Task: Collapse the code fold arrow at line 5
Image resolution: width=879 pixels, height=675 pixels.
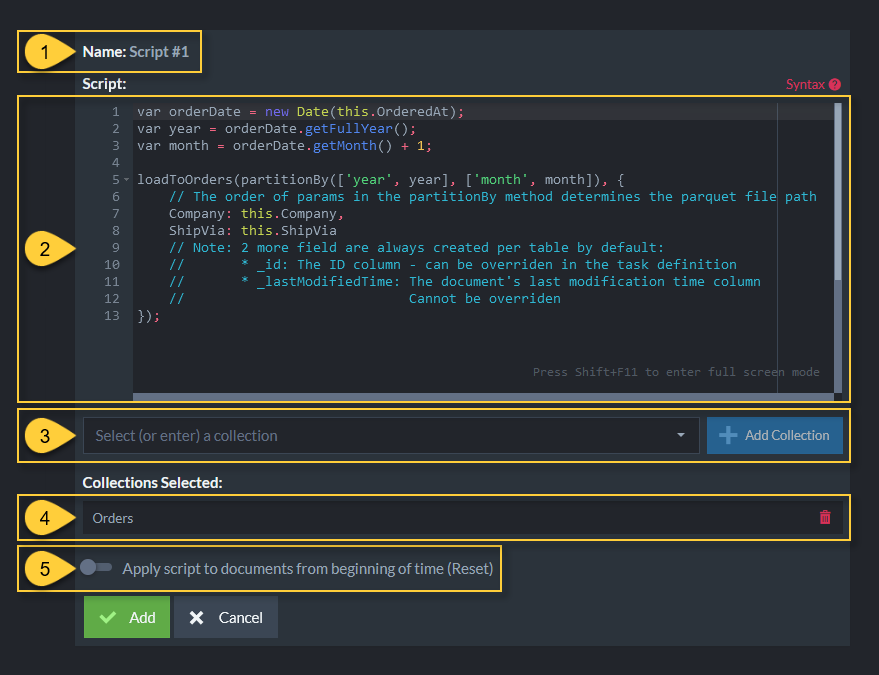Action: 127,180
